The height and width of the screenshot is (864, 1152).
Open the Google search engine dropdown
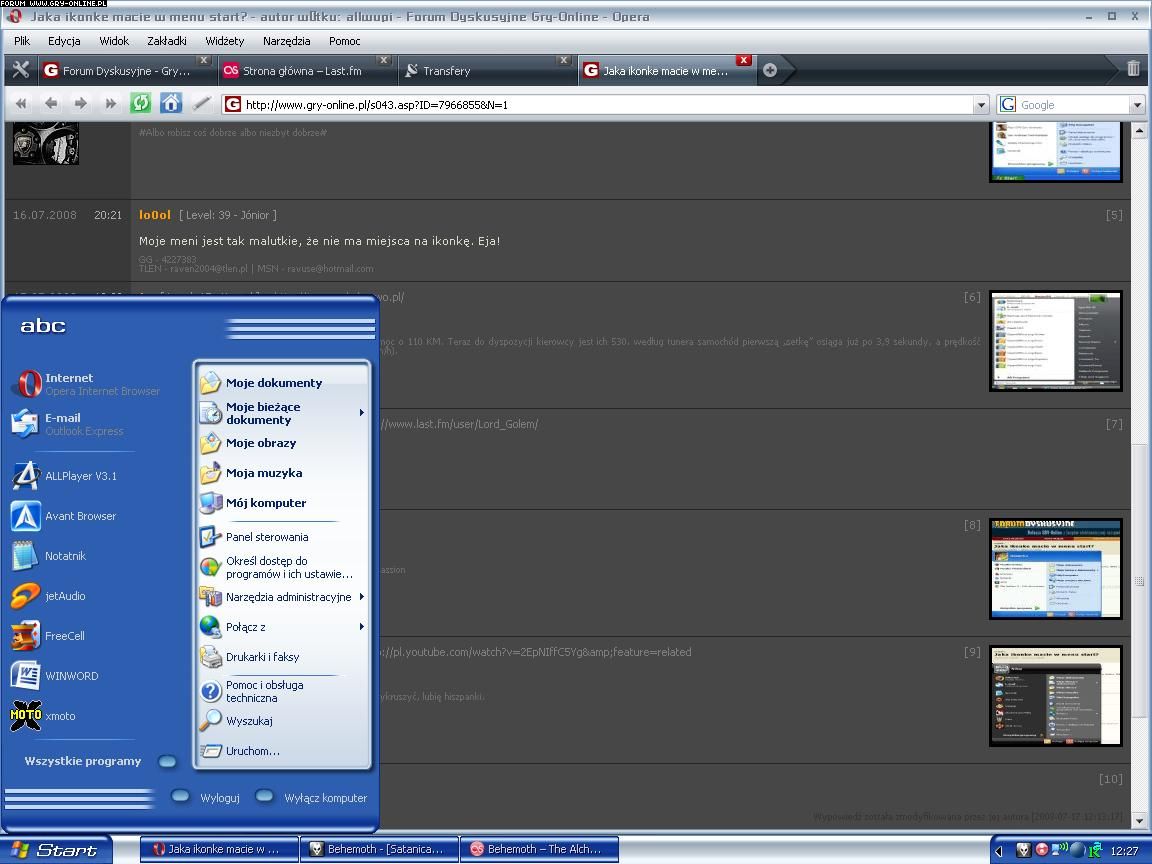1136,104
